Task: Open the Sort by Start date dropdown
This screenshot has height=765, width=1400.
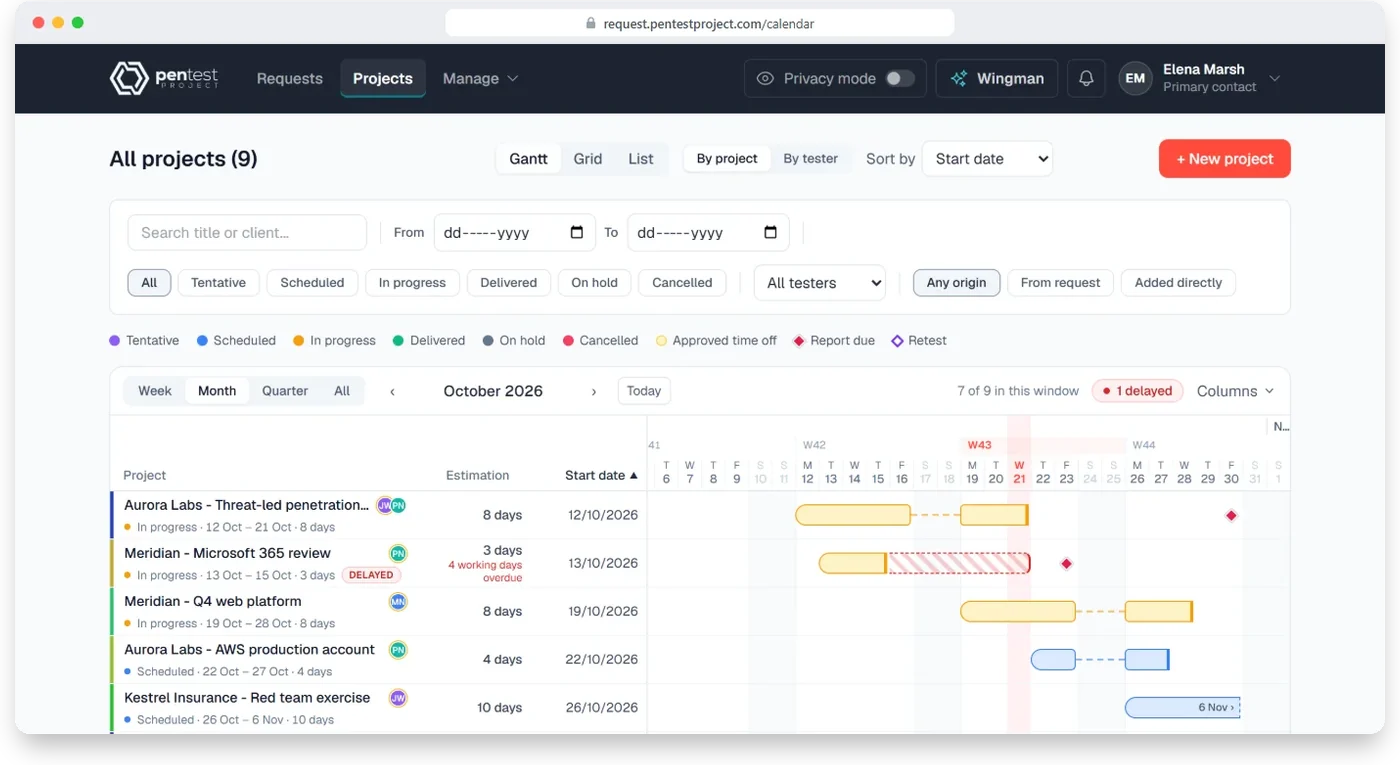Action: 987,158
